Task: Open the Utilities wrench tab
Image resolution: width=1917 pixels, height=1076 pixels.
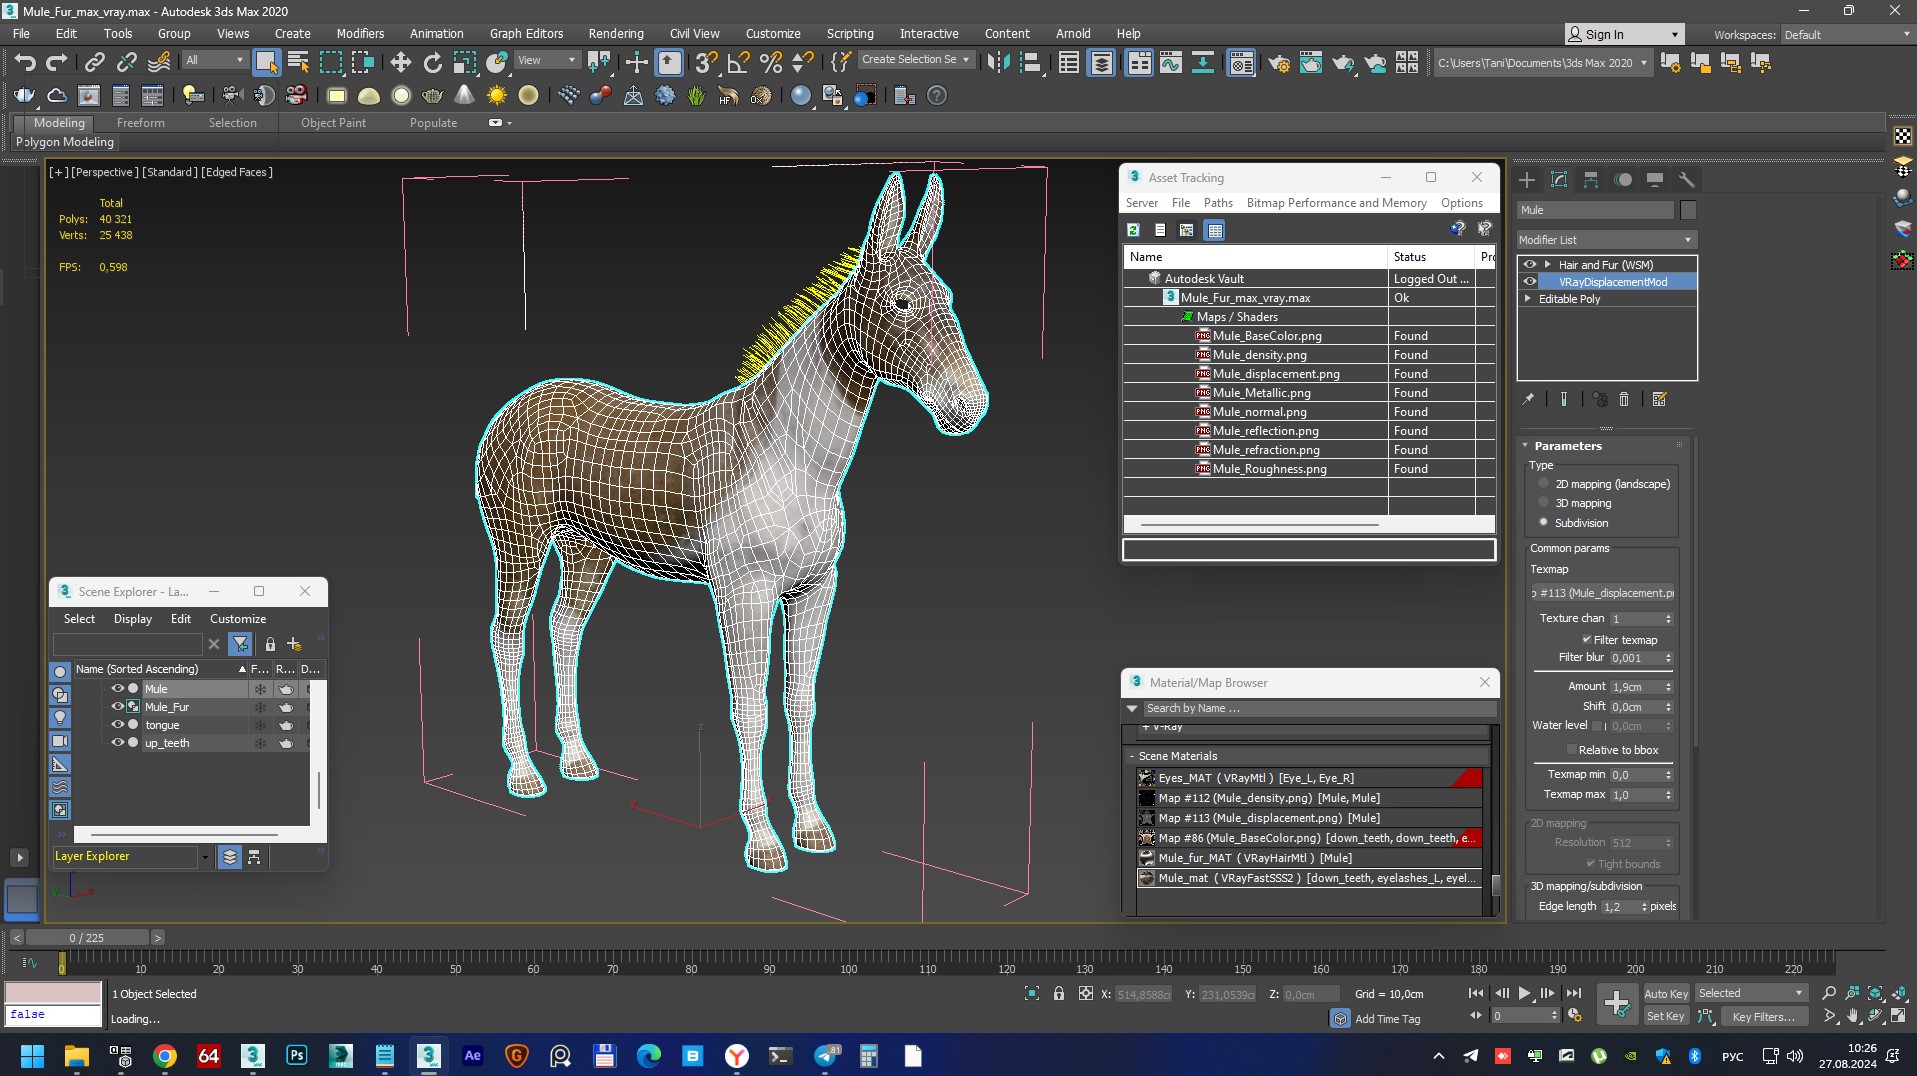Action: [1687, 180]
